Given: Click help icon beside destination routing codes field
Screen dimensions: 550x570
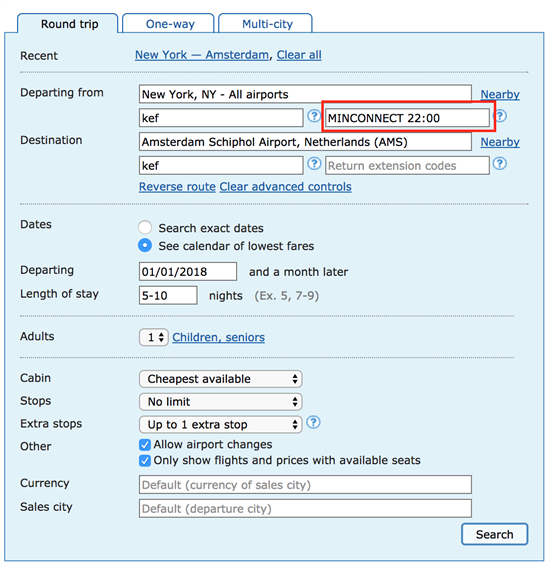Looking at the screenshot, I should coord(314,164).
